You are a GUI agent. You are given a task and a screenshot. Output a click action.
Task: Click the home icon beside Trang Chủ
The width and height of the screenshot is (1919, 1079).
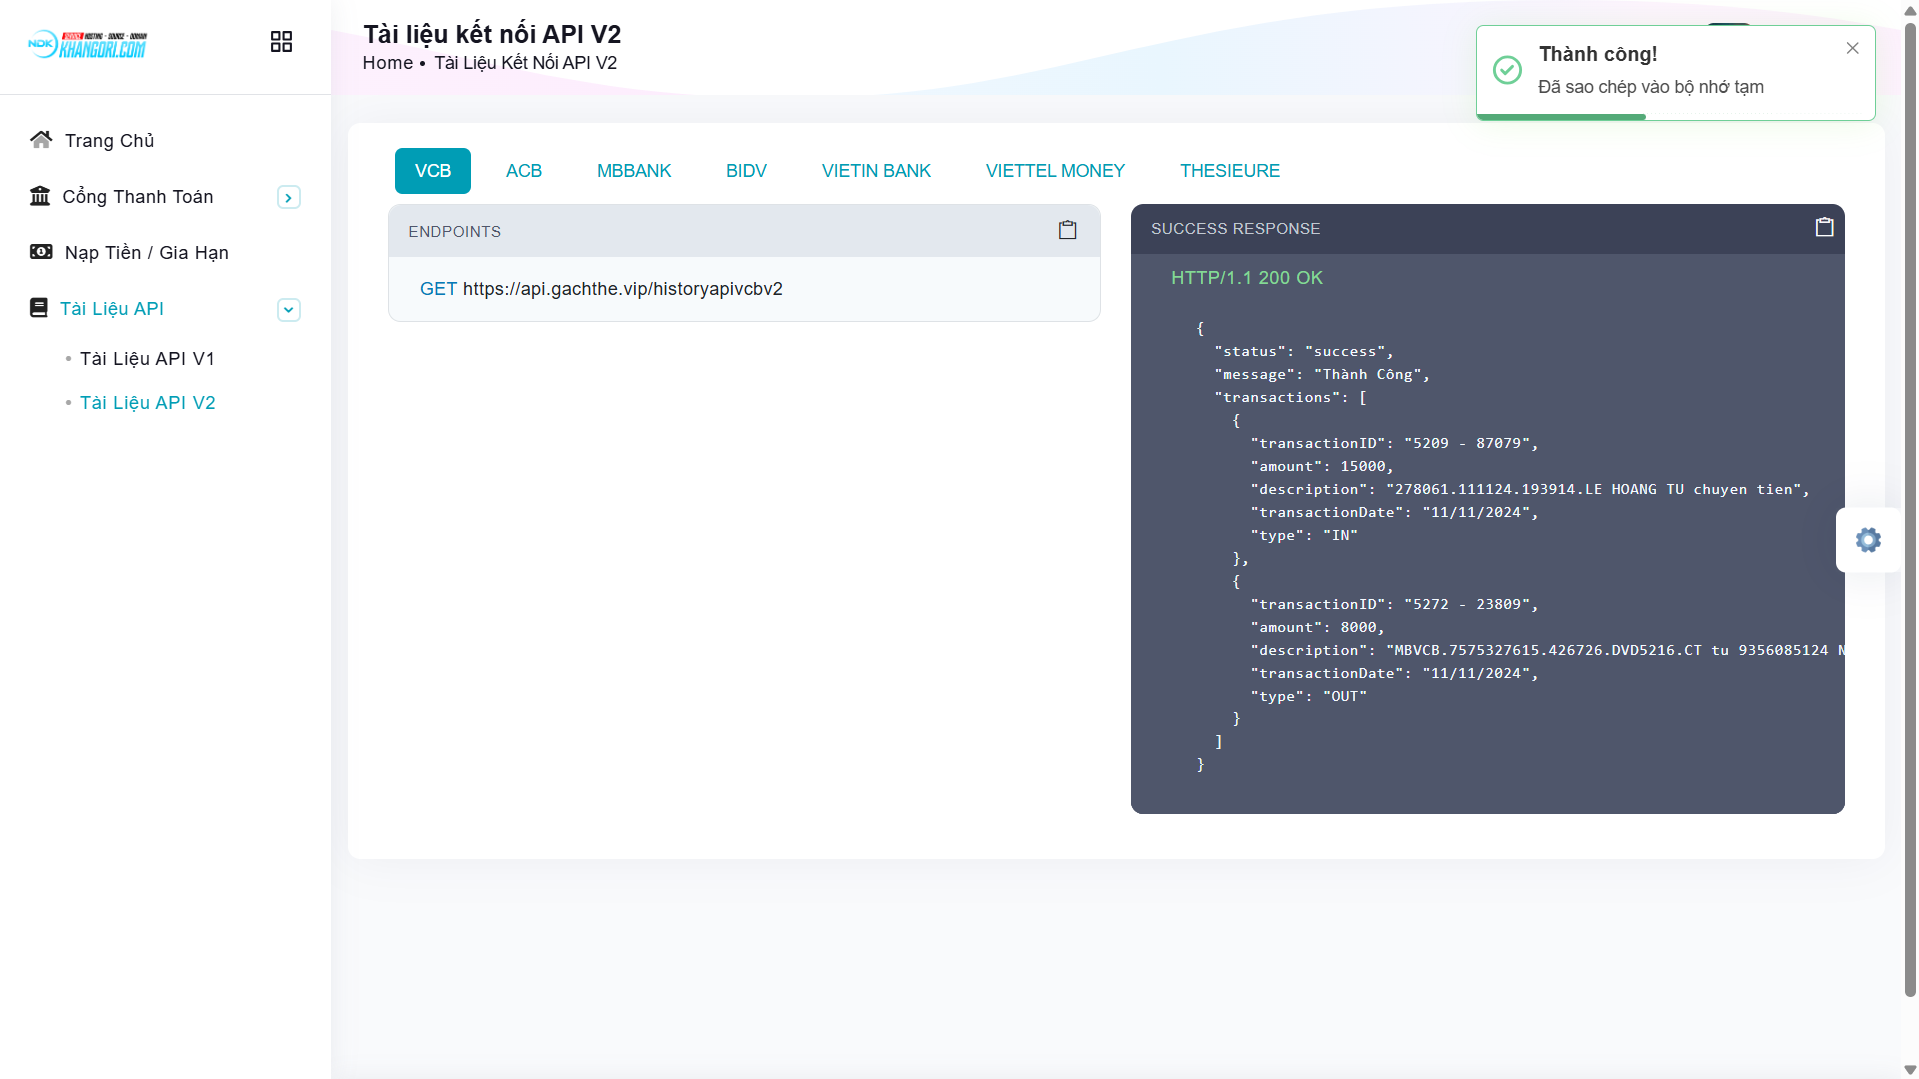click(41, 140)
